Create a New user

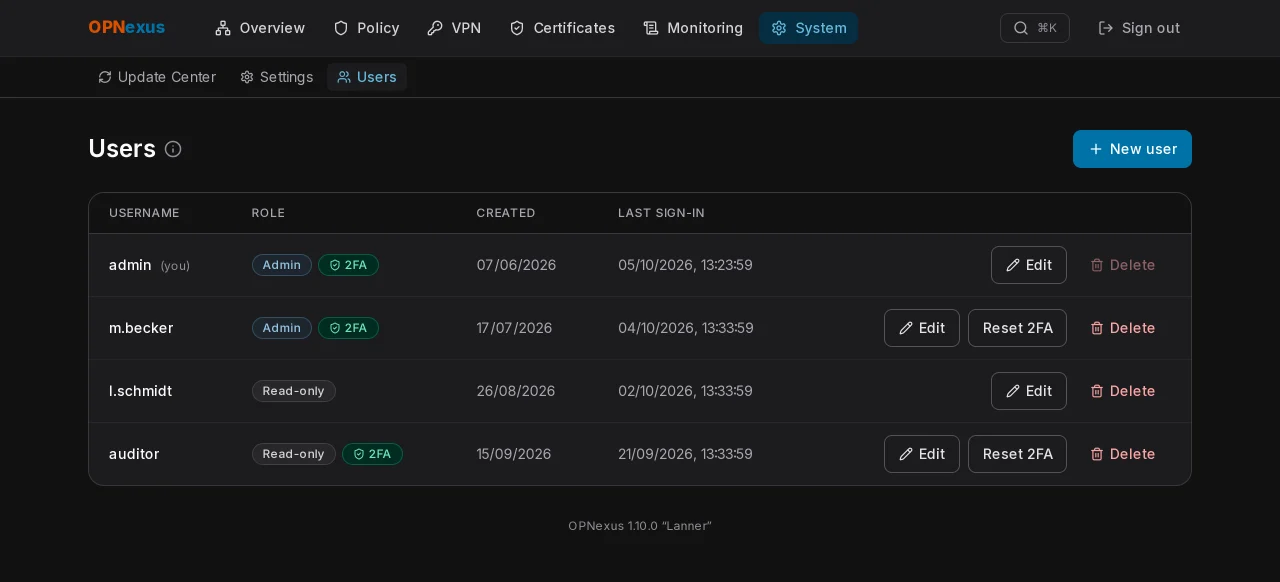1132,149
